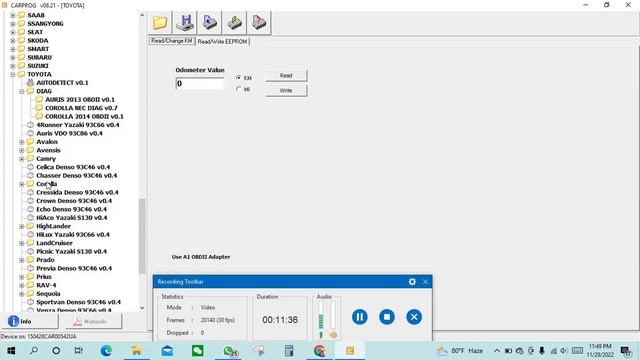
Task: Open the Info button at bottom left
Action: tap(30, 321)
